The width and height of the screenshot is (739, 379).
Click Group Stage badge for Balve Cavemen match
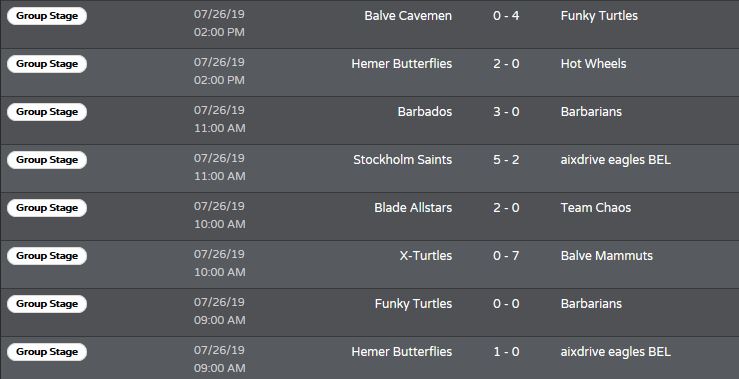click(47, 16)
